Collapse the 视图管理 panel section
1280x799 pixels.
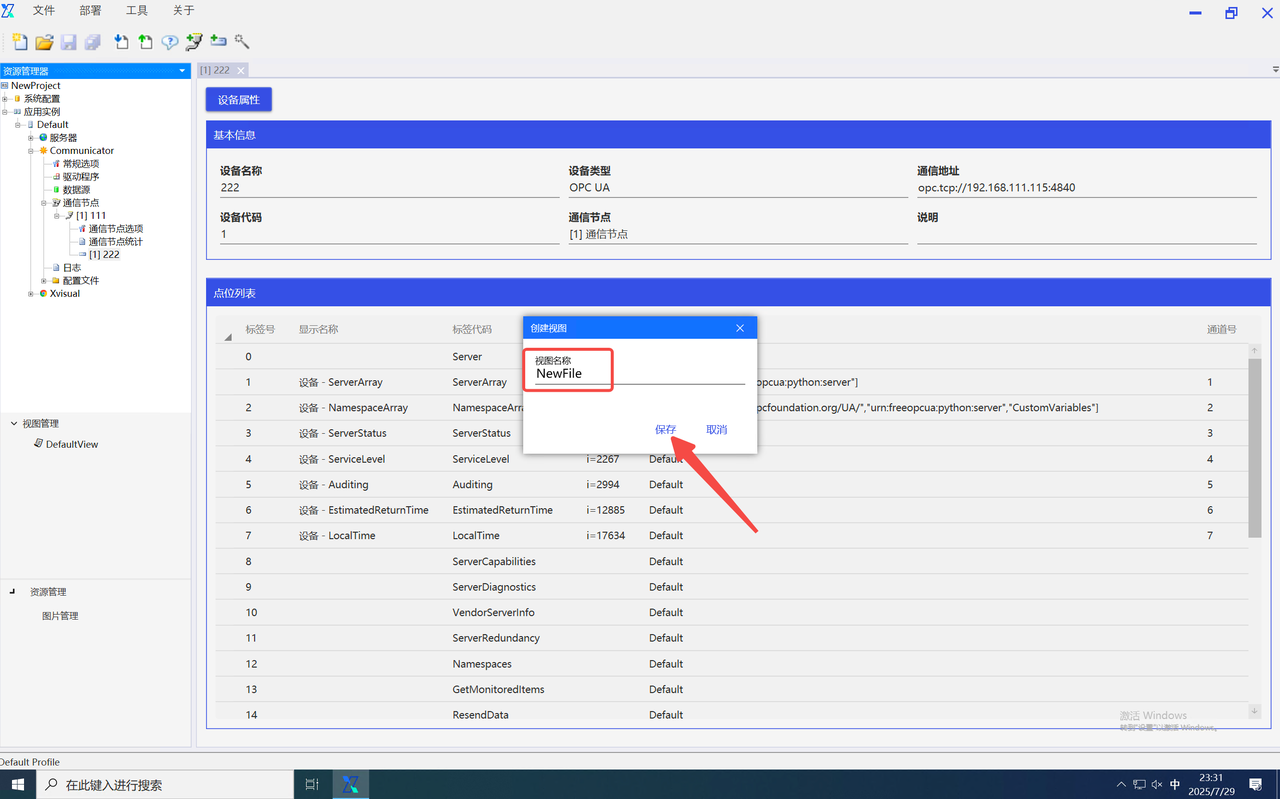(x=14, y=424)
